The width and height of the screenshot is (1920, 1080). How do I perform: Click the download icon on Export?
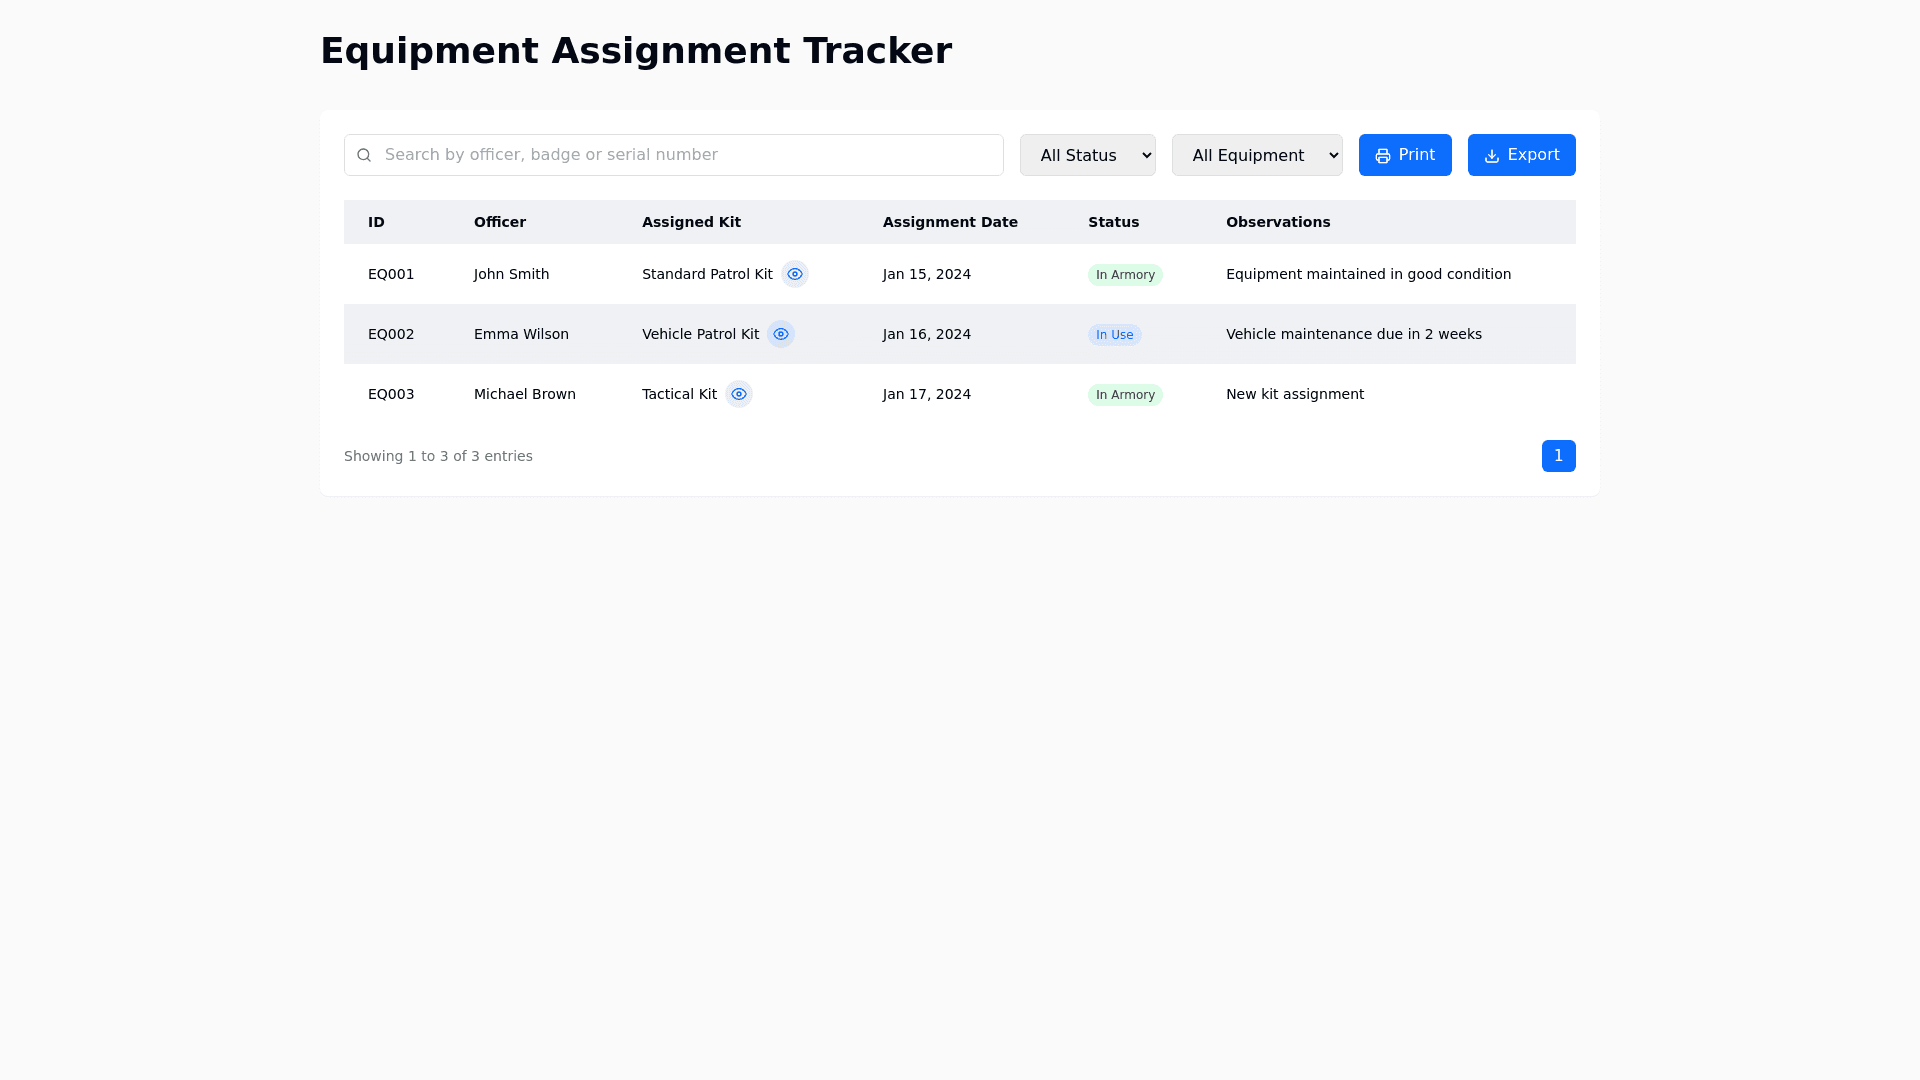tap(1491, 156)
